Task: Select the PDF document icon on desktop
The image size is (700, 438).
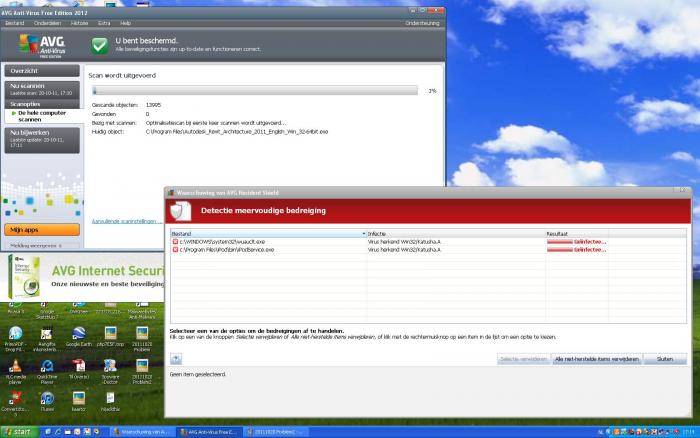Action: (x=79, y=370)
